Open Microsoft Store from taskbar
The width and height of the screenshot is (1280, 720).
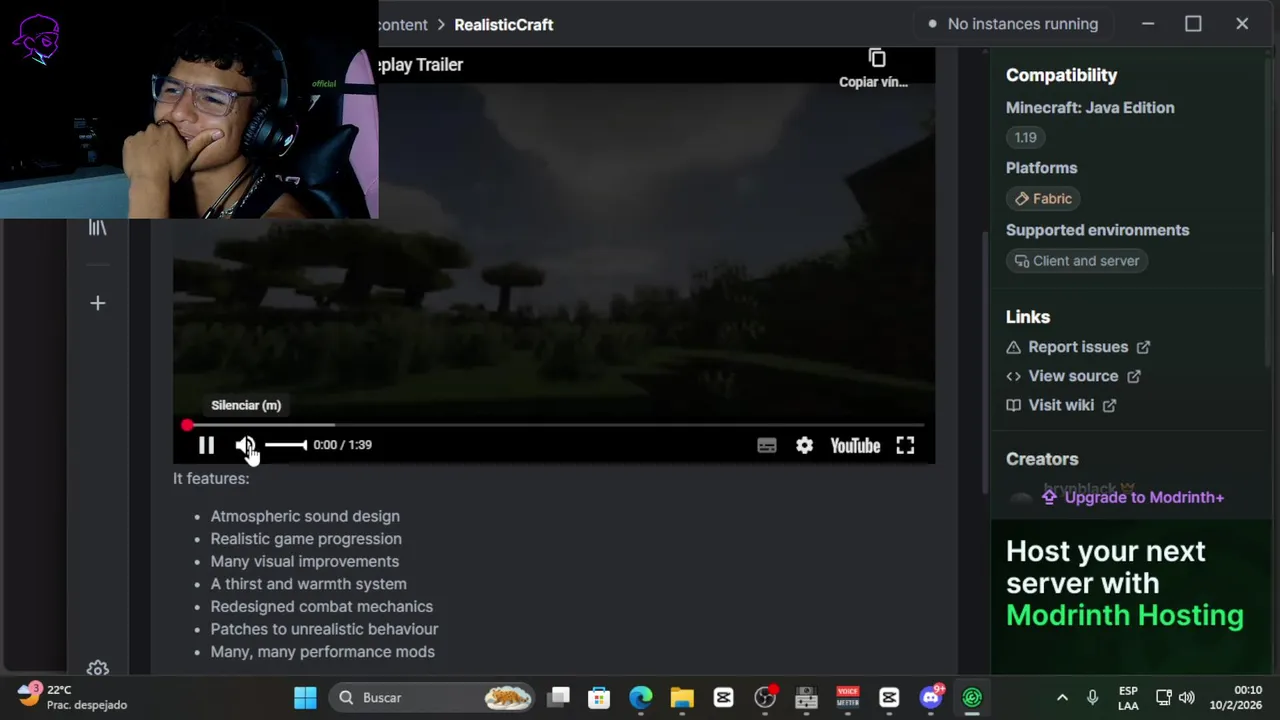pos(599,697)
